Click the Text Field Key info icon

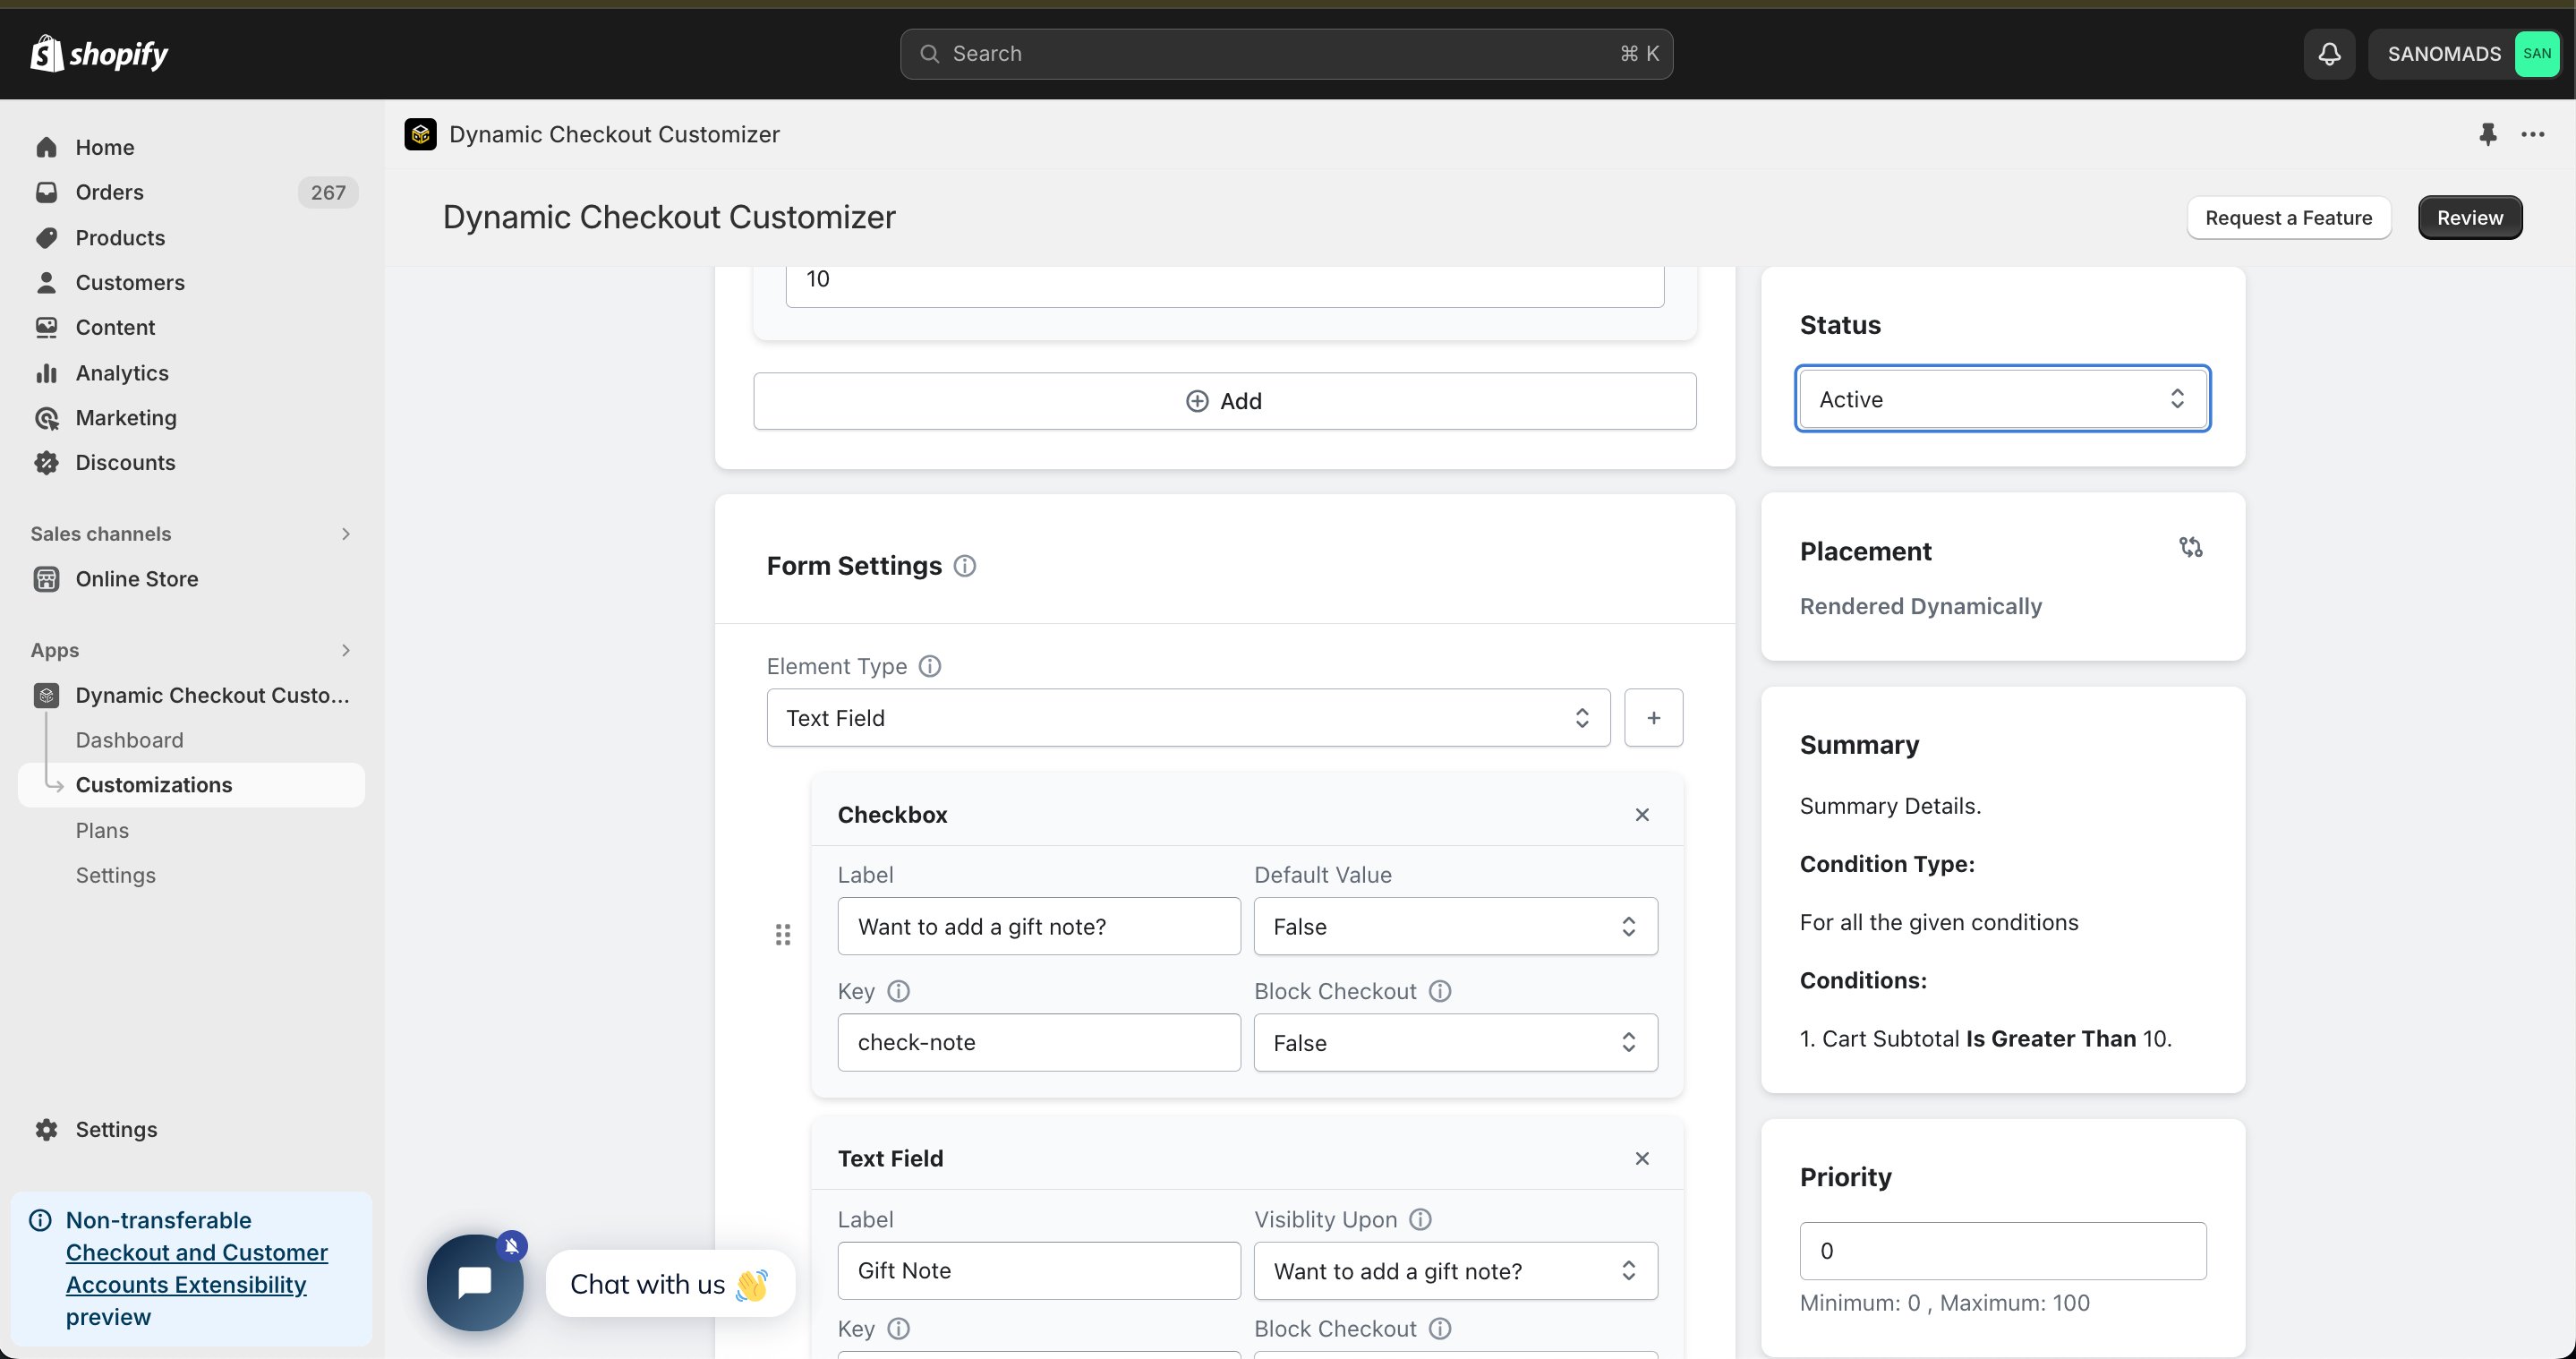pyautogui.click(x=898, y=1328)
